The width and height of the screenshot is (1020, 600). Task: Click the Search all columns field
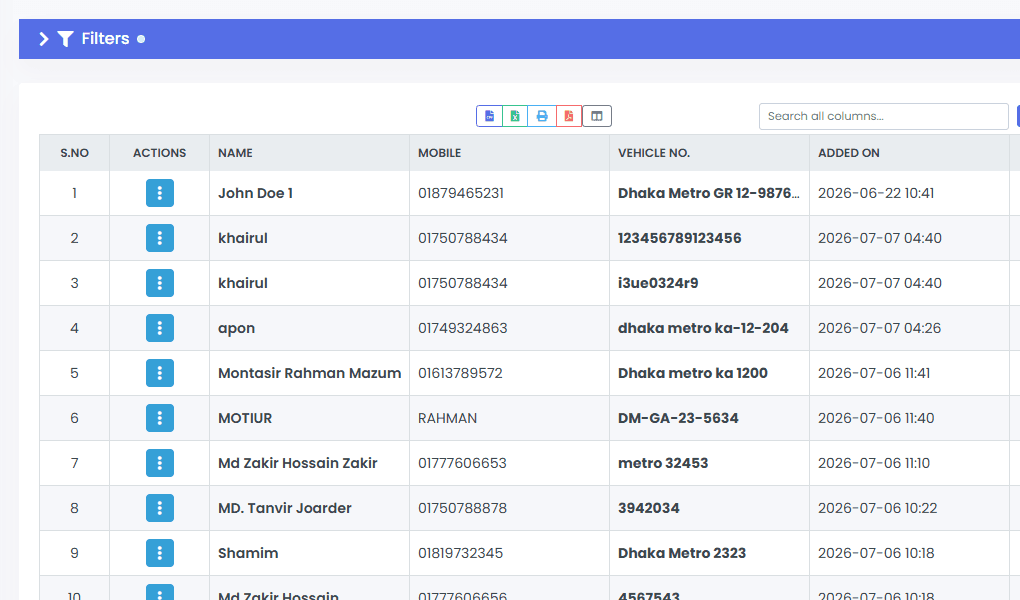pos(883,116)
